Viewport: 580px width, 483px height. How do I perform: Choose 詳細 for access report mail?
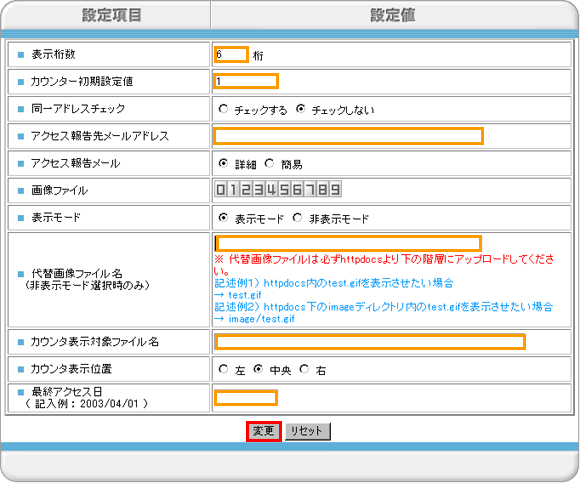(x=223, y=163)
